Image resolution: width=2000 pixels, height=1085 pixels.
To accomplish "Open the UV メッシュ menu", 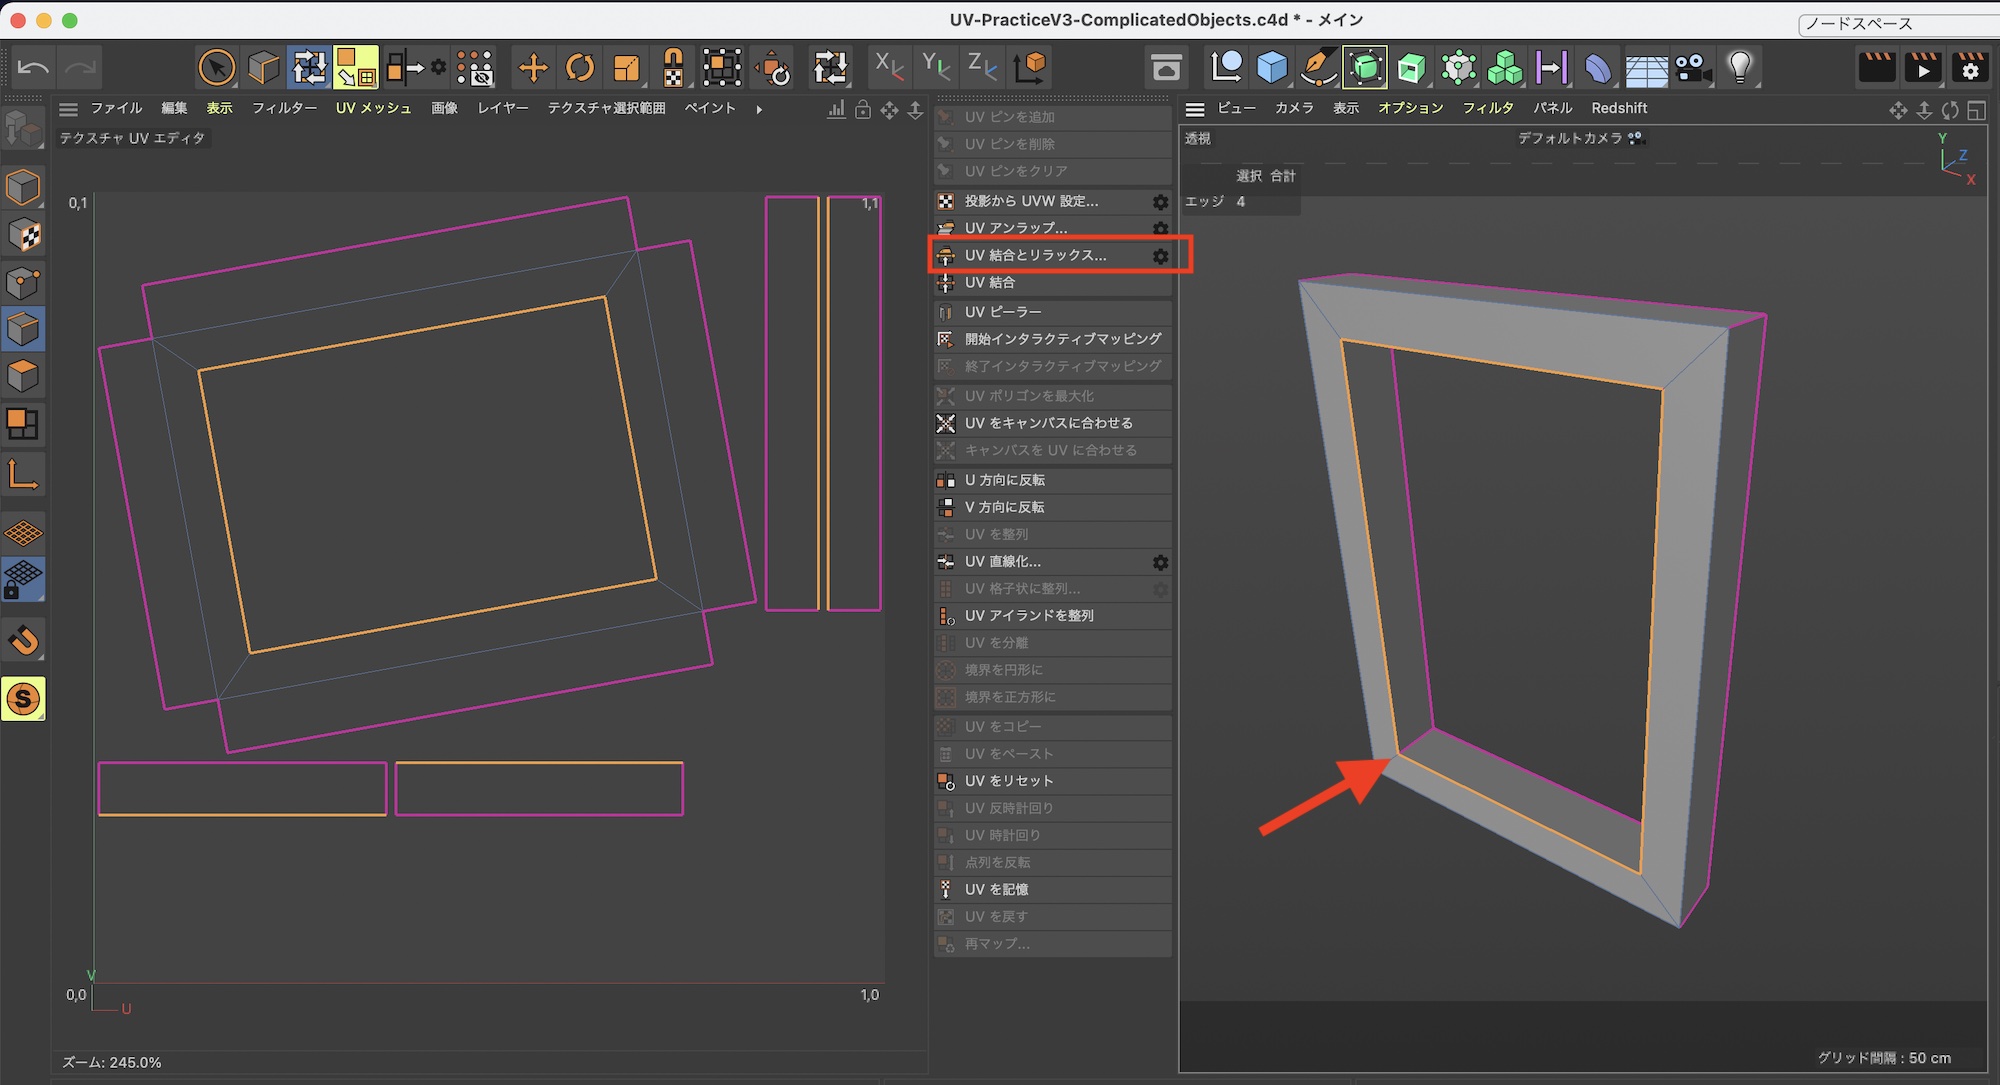I will tap(373, 108).
